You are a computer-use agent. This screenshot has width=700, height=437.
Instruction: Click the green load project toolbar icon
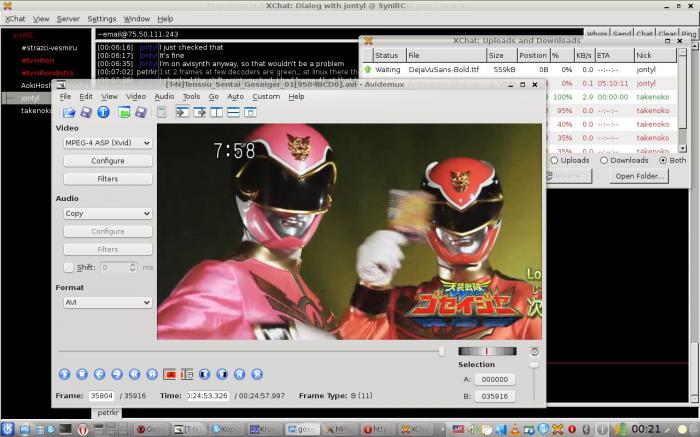tap(124, 112)
